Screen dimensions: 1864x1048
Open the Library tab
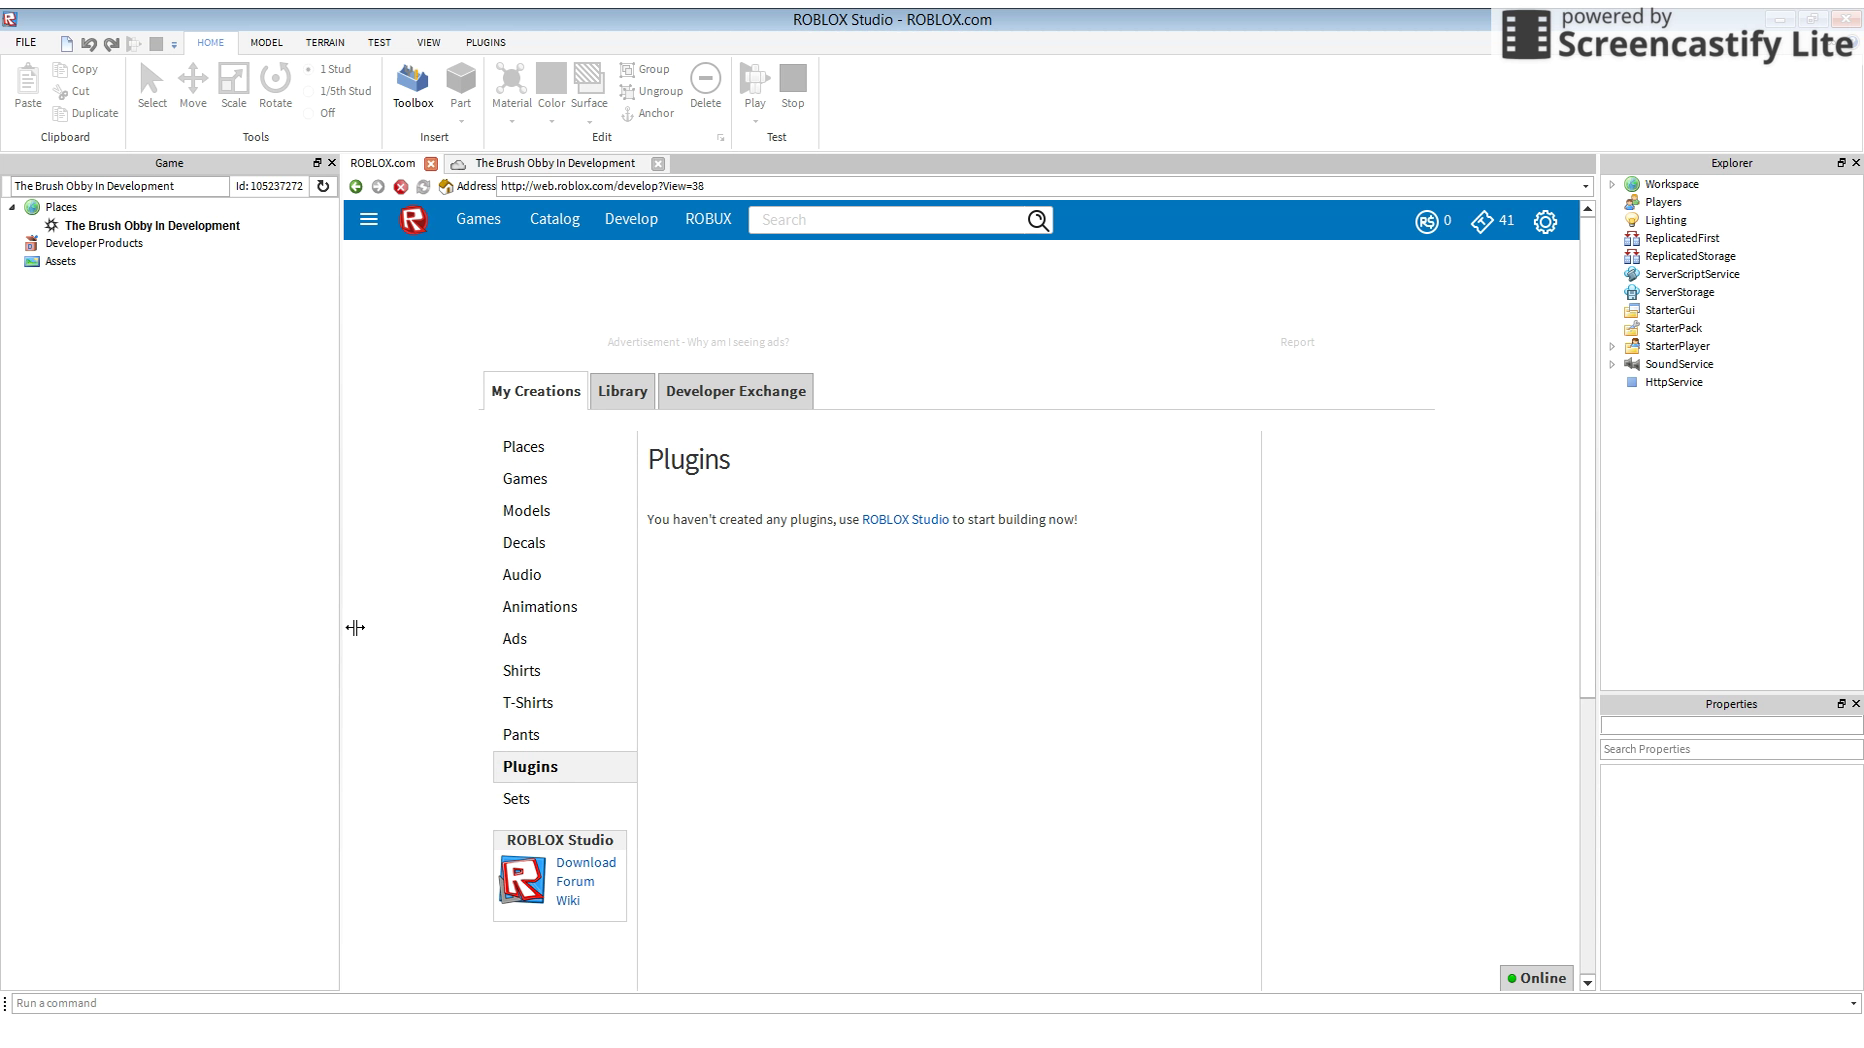[622, 391]
